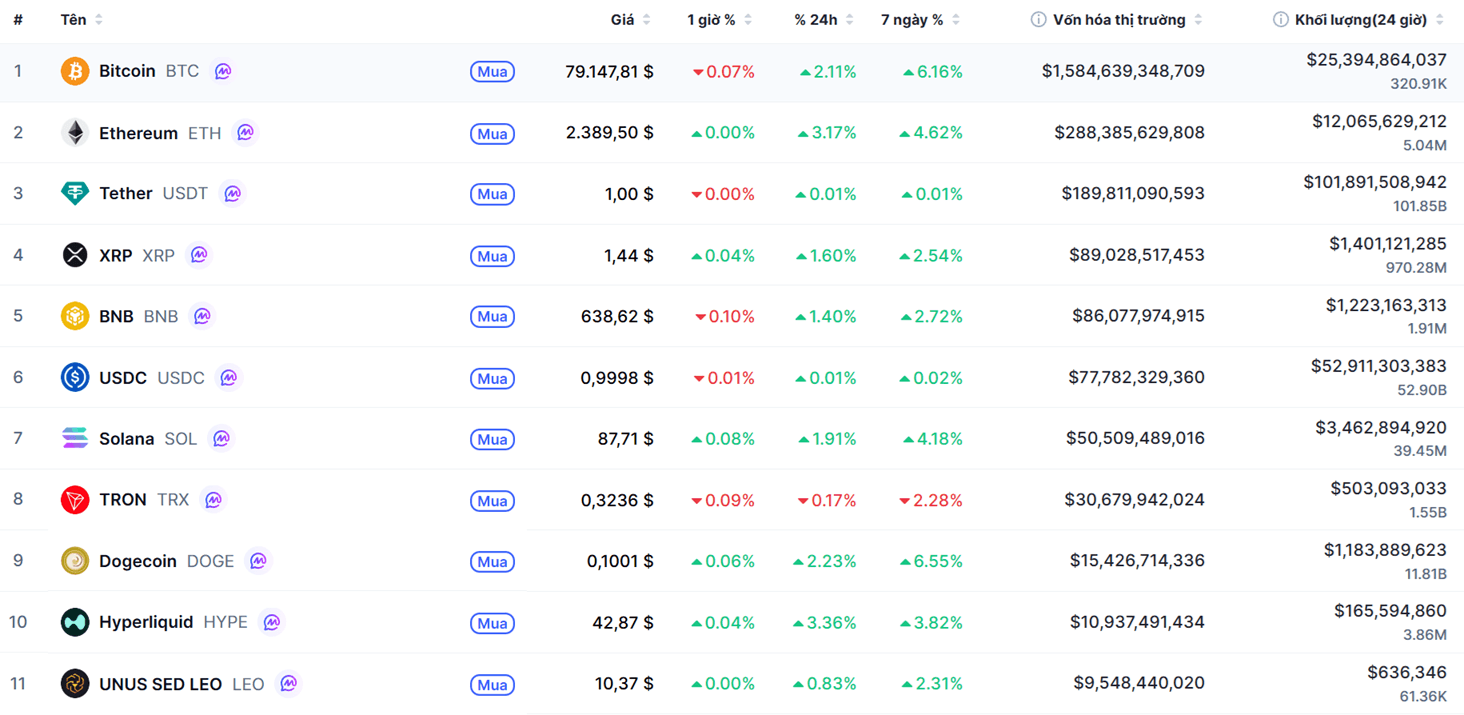
Task: Click the Tether coin logo
Action: (x=75, y=193)
